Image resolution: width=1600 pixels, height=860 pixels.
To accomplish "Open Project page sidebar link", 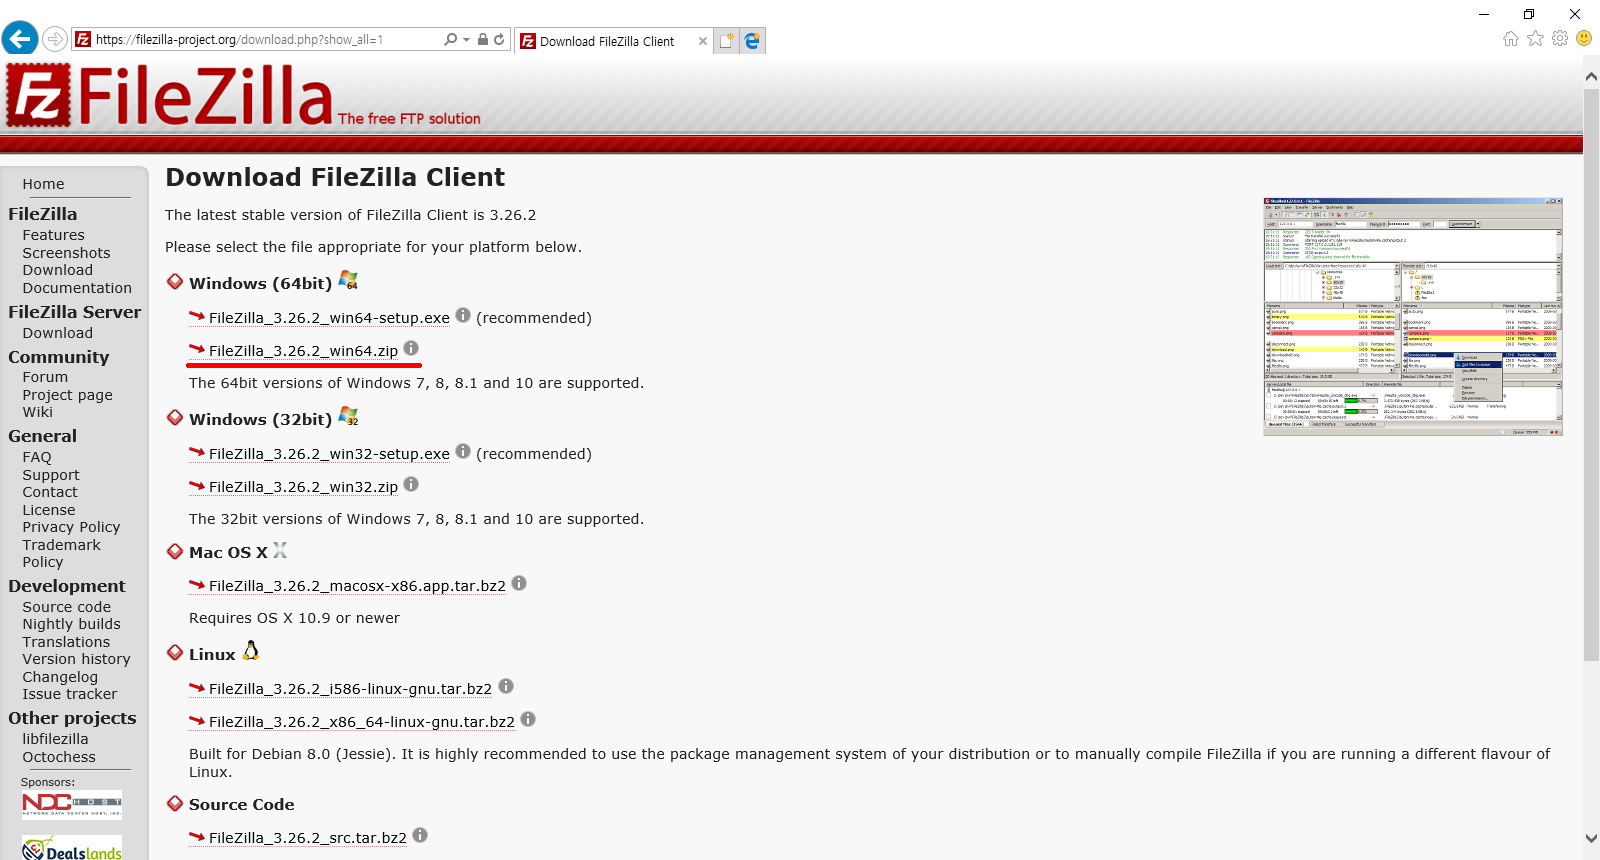I will pos(67,395).
